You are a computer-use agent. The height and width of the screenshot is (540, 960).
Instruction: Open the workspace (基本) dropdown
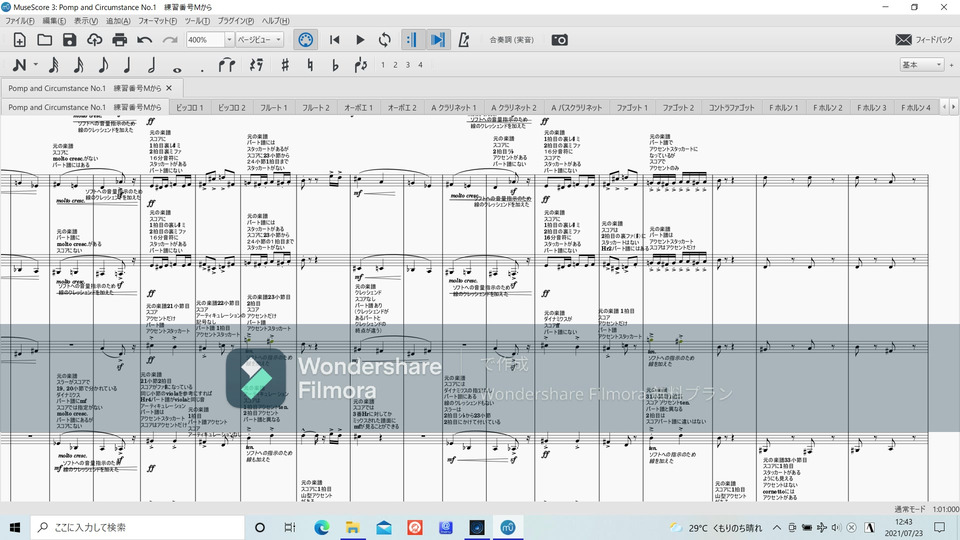tap(921, 65)
